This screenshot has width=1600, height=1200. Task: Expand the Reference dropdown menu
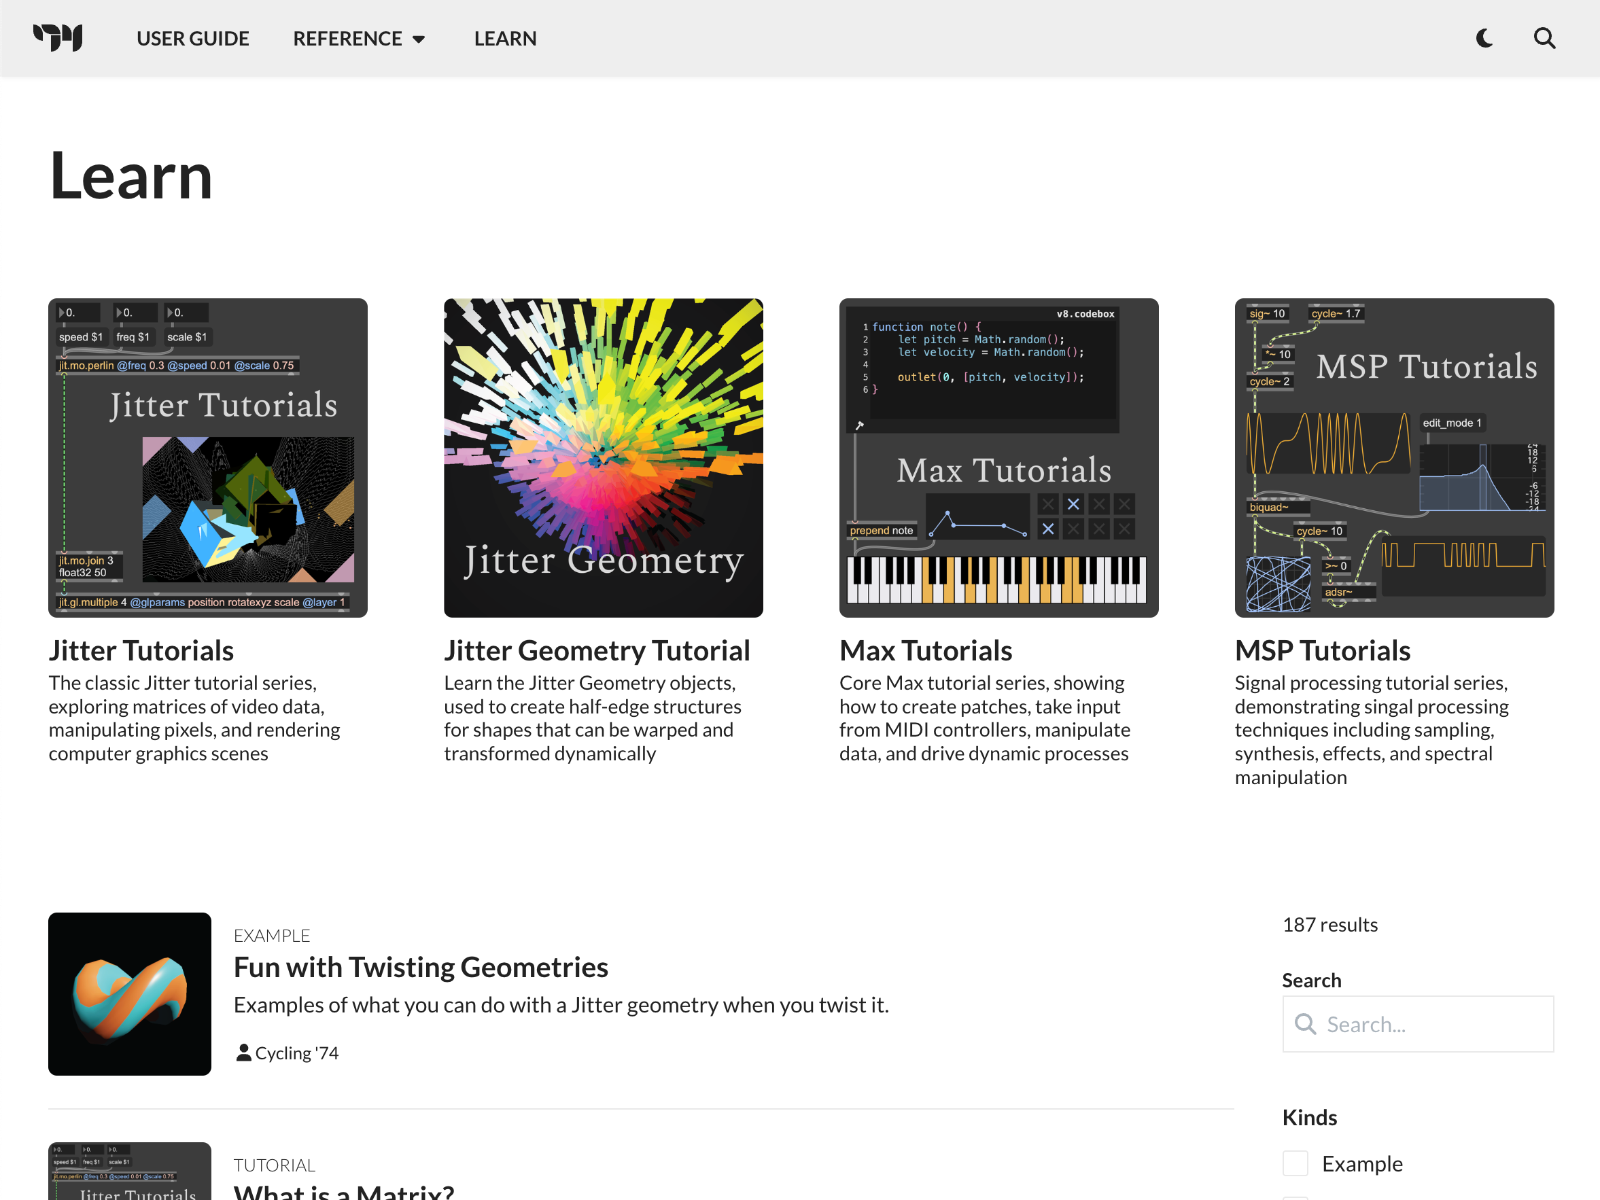(x=347, y=38)
